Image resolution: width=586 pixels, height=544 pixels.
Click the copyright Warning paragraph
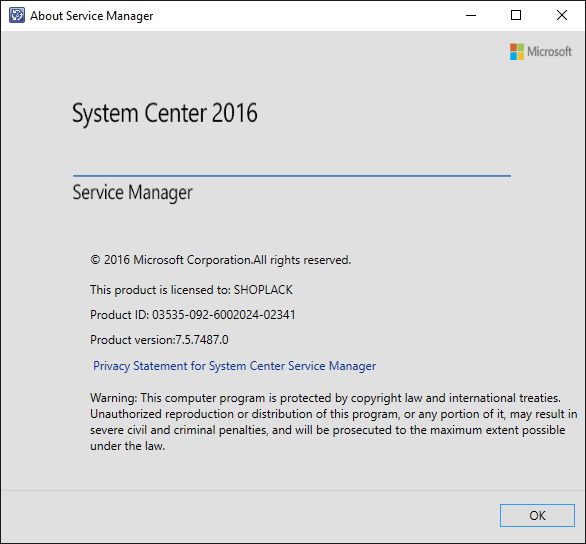tap(333, 422)
